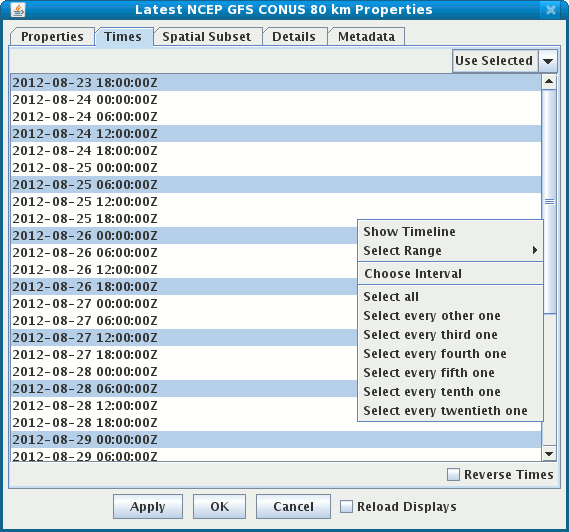Select time 2012-08-25 12:00:00Z
Image resolution: width=569 pixels, height=532 pixels.
click(276, 202)
